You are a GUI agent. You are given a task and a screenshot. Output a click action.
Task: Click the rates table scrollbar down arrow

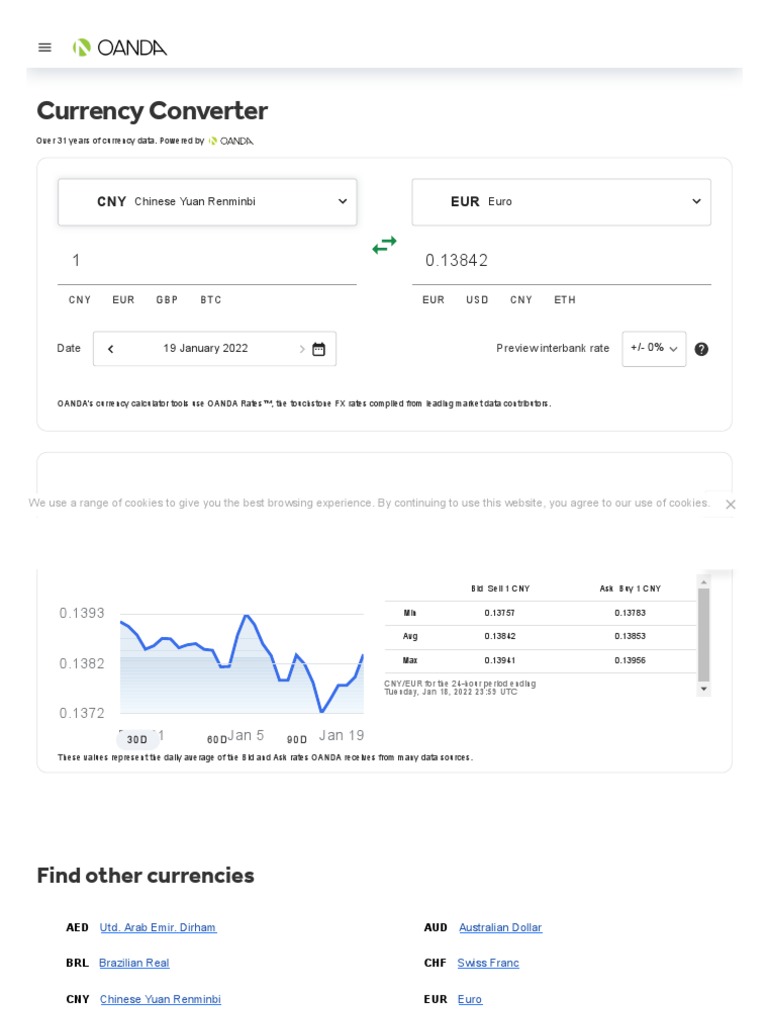coord(703,689)
